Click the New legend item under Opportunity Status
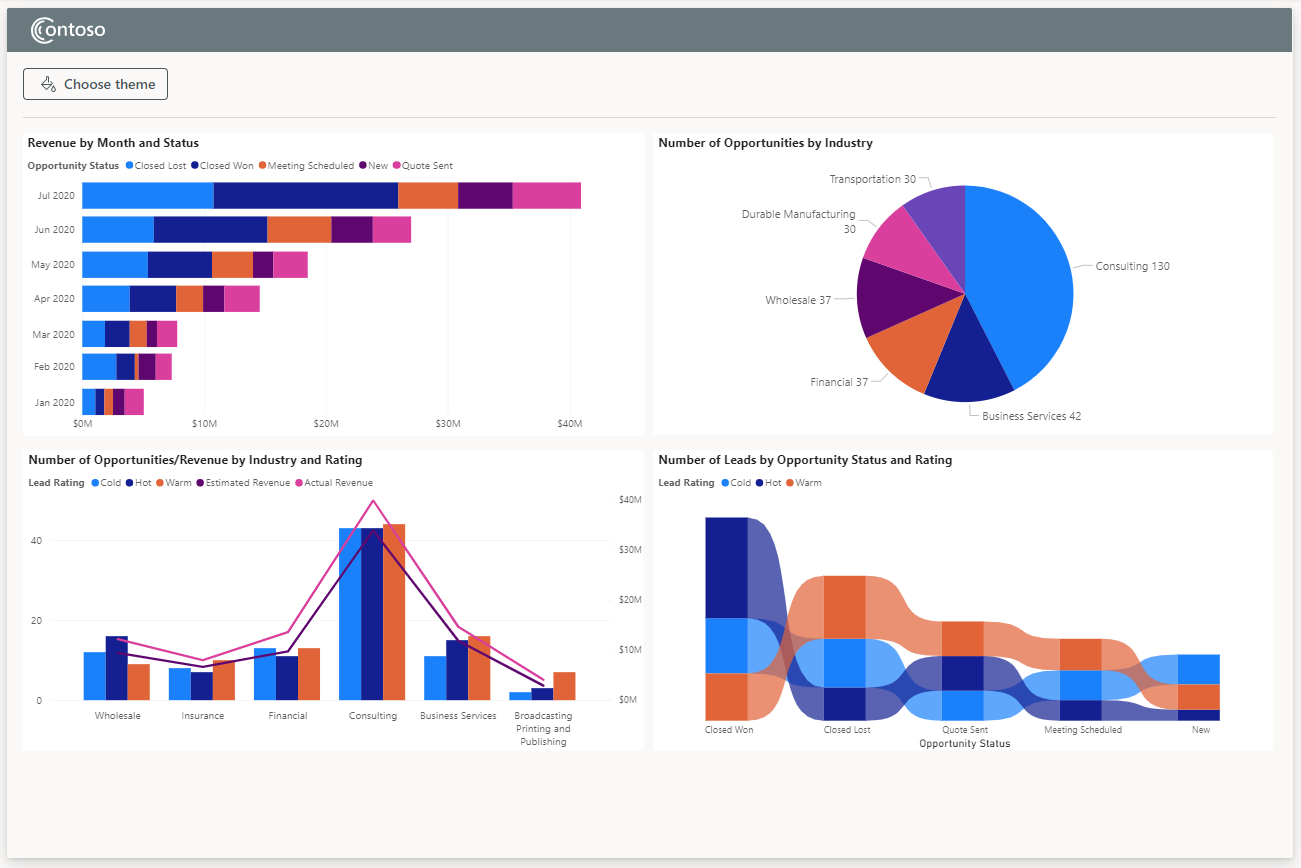Viewport: 1301px width, 868px height. pos(374,165)
